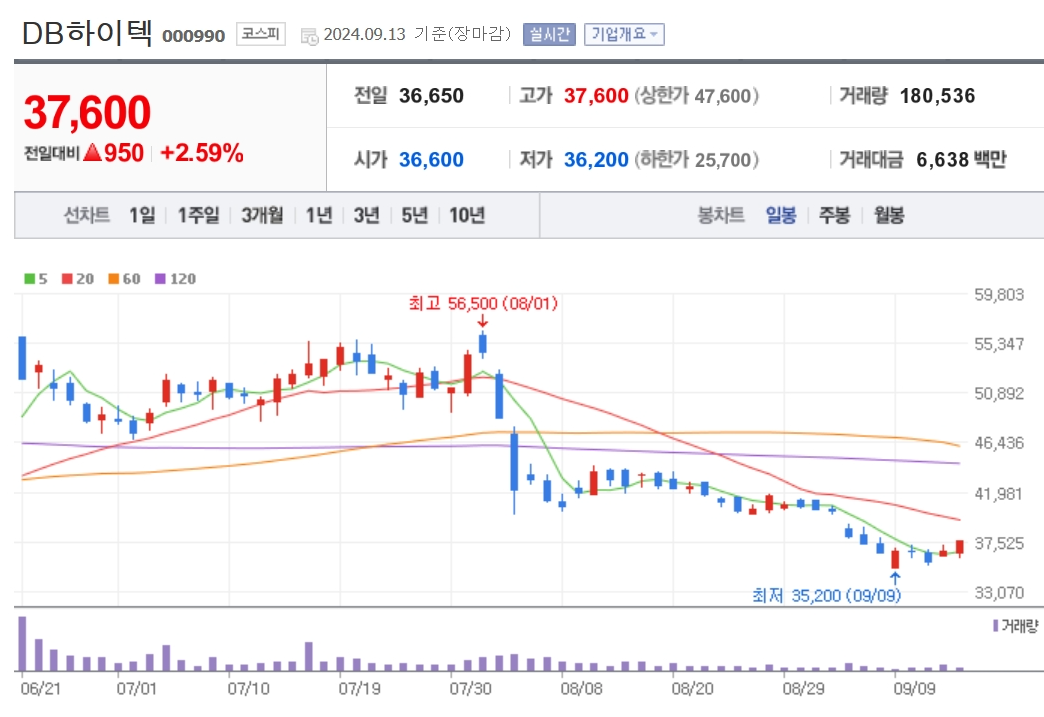Click the 거래대금 value 6,638 백만
Screen dimensions: 1044x717
pos(961,160)
